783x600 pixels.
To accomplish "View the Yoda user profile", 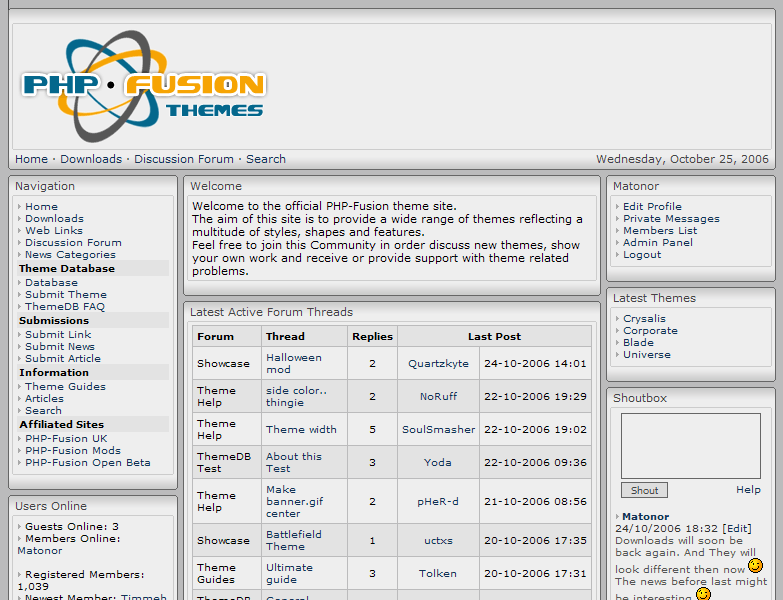I will click(438, 462).
